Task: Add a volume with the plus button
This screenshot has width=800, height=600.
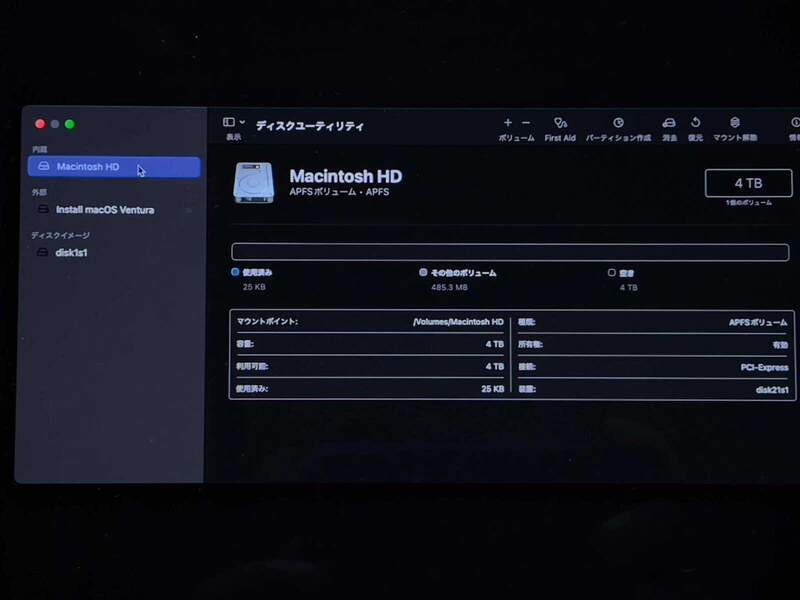Action: 508,122
